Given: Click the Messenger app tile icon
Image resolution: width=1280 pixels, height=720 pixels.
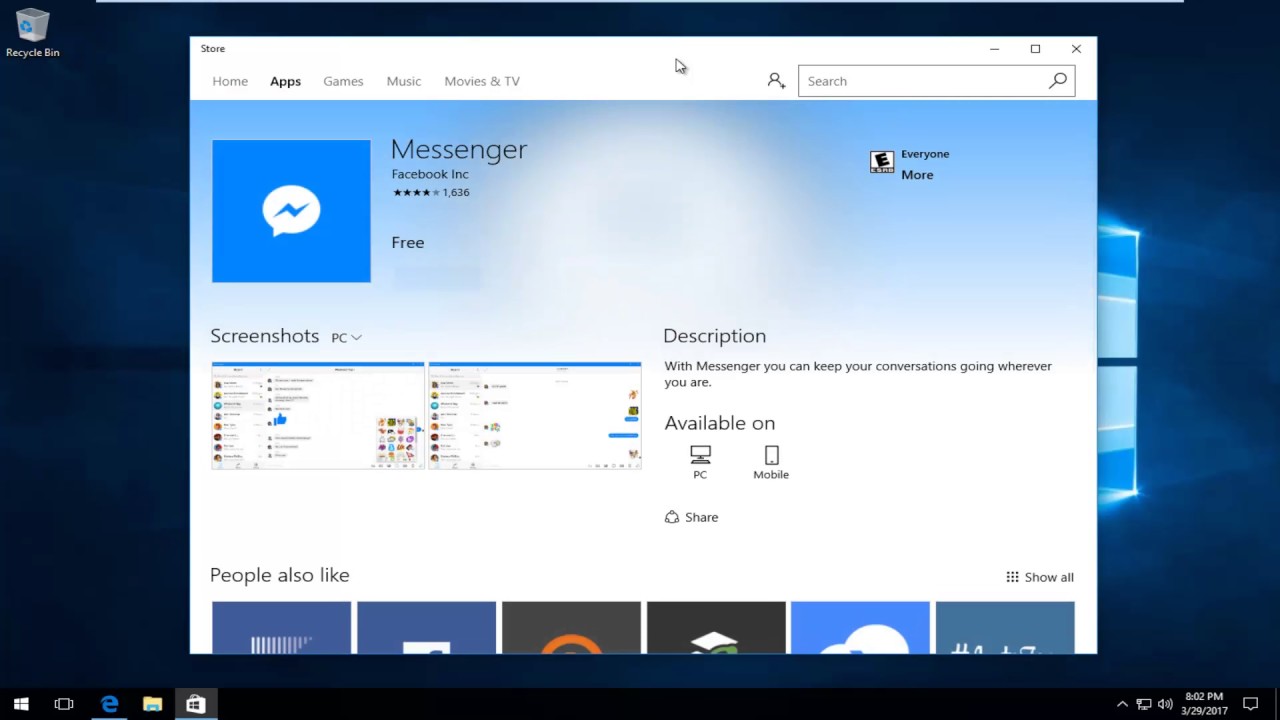Looking at the screenshot, I should coord(290,210).
